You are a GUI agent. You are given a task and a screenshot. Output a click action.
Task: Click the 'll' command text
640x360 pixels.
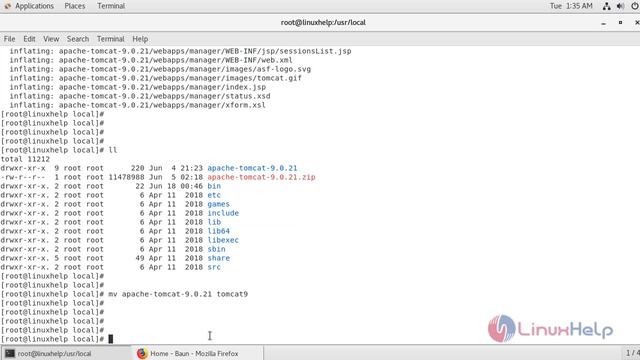[x=113, y=150]
